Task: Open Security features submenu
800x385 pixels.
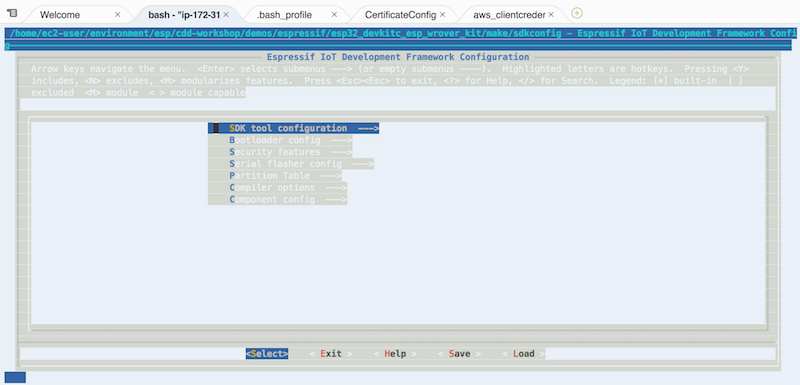Action: pyautogui.click(x=280, y=152)
